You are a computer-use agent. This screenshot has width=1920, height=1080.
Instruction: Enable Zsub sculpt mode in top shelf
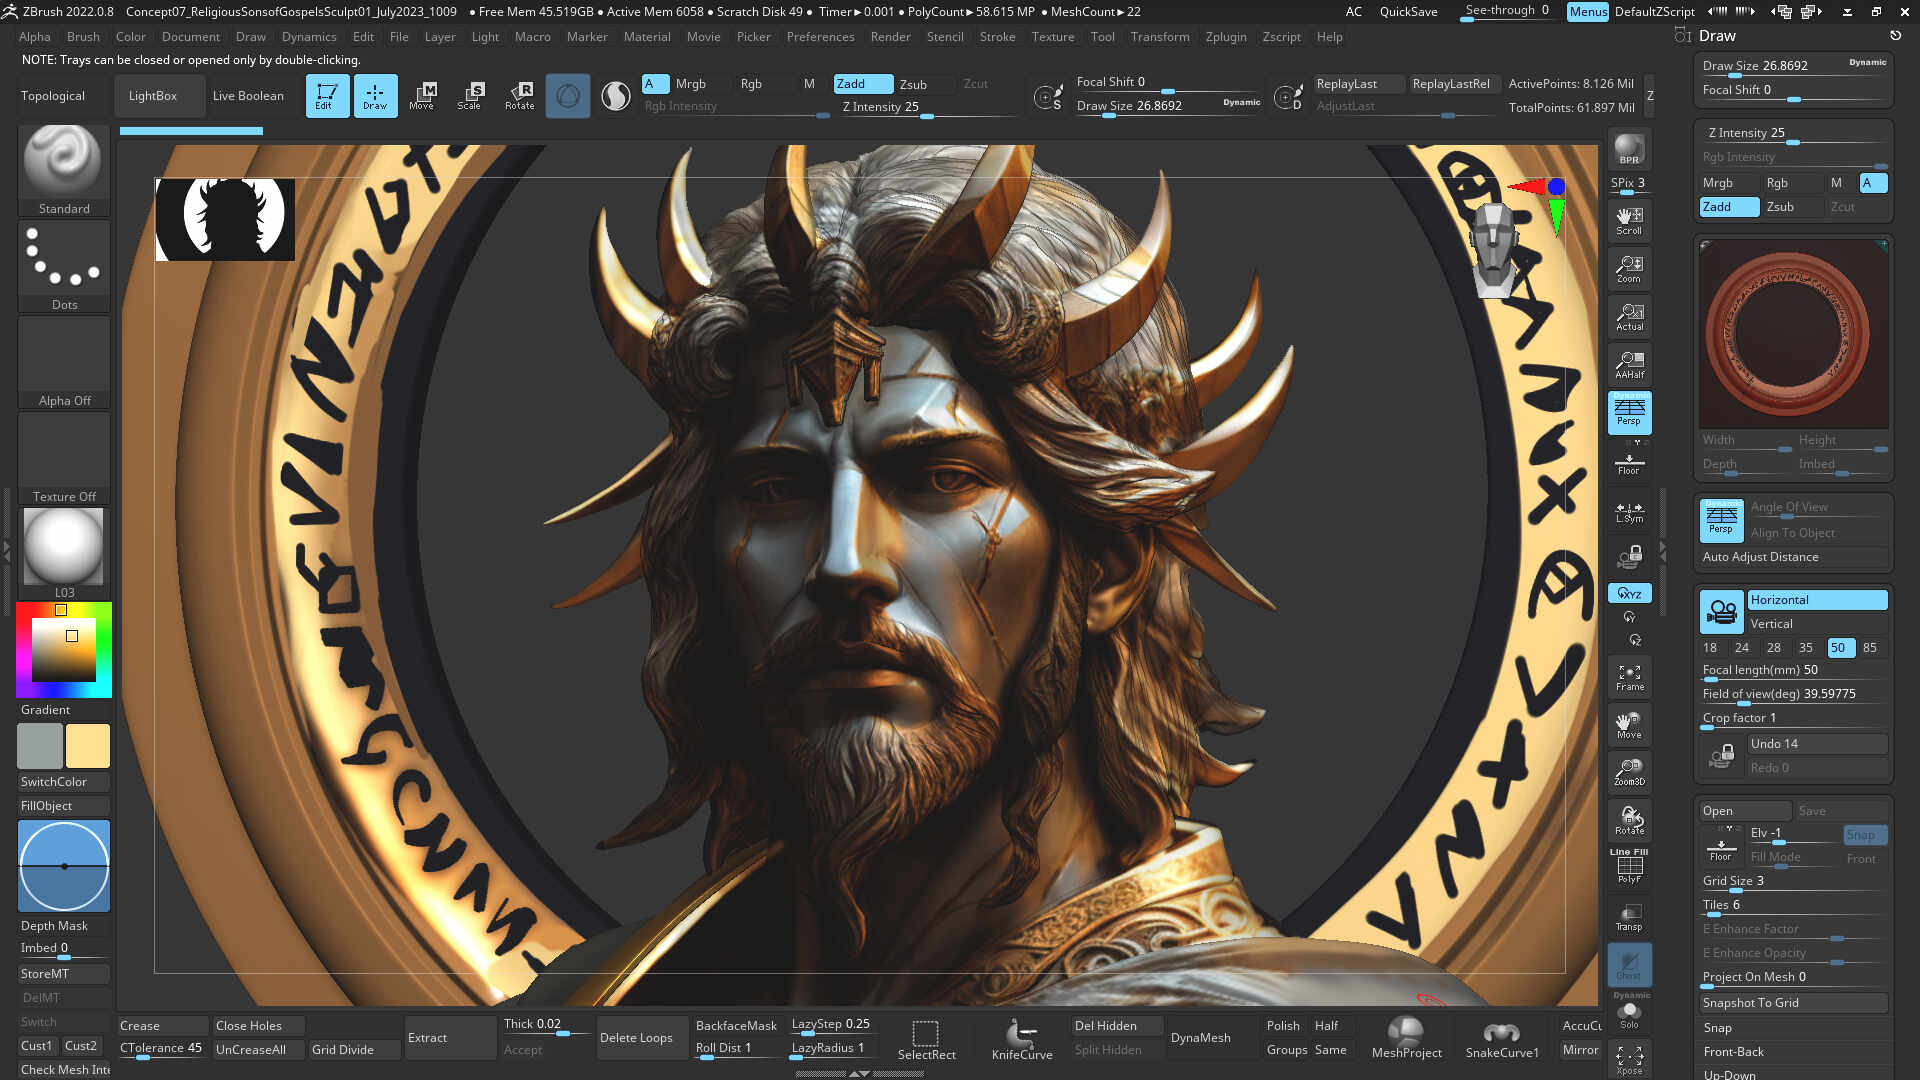pyautogui.click(x=913, y=84)
